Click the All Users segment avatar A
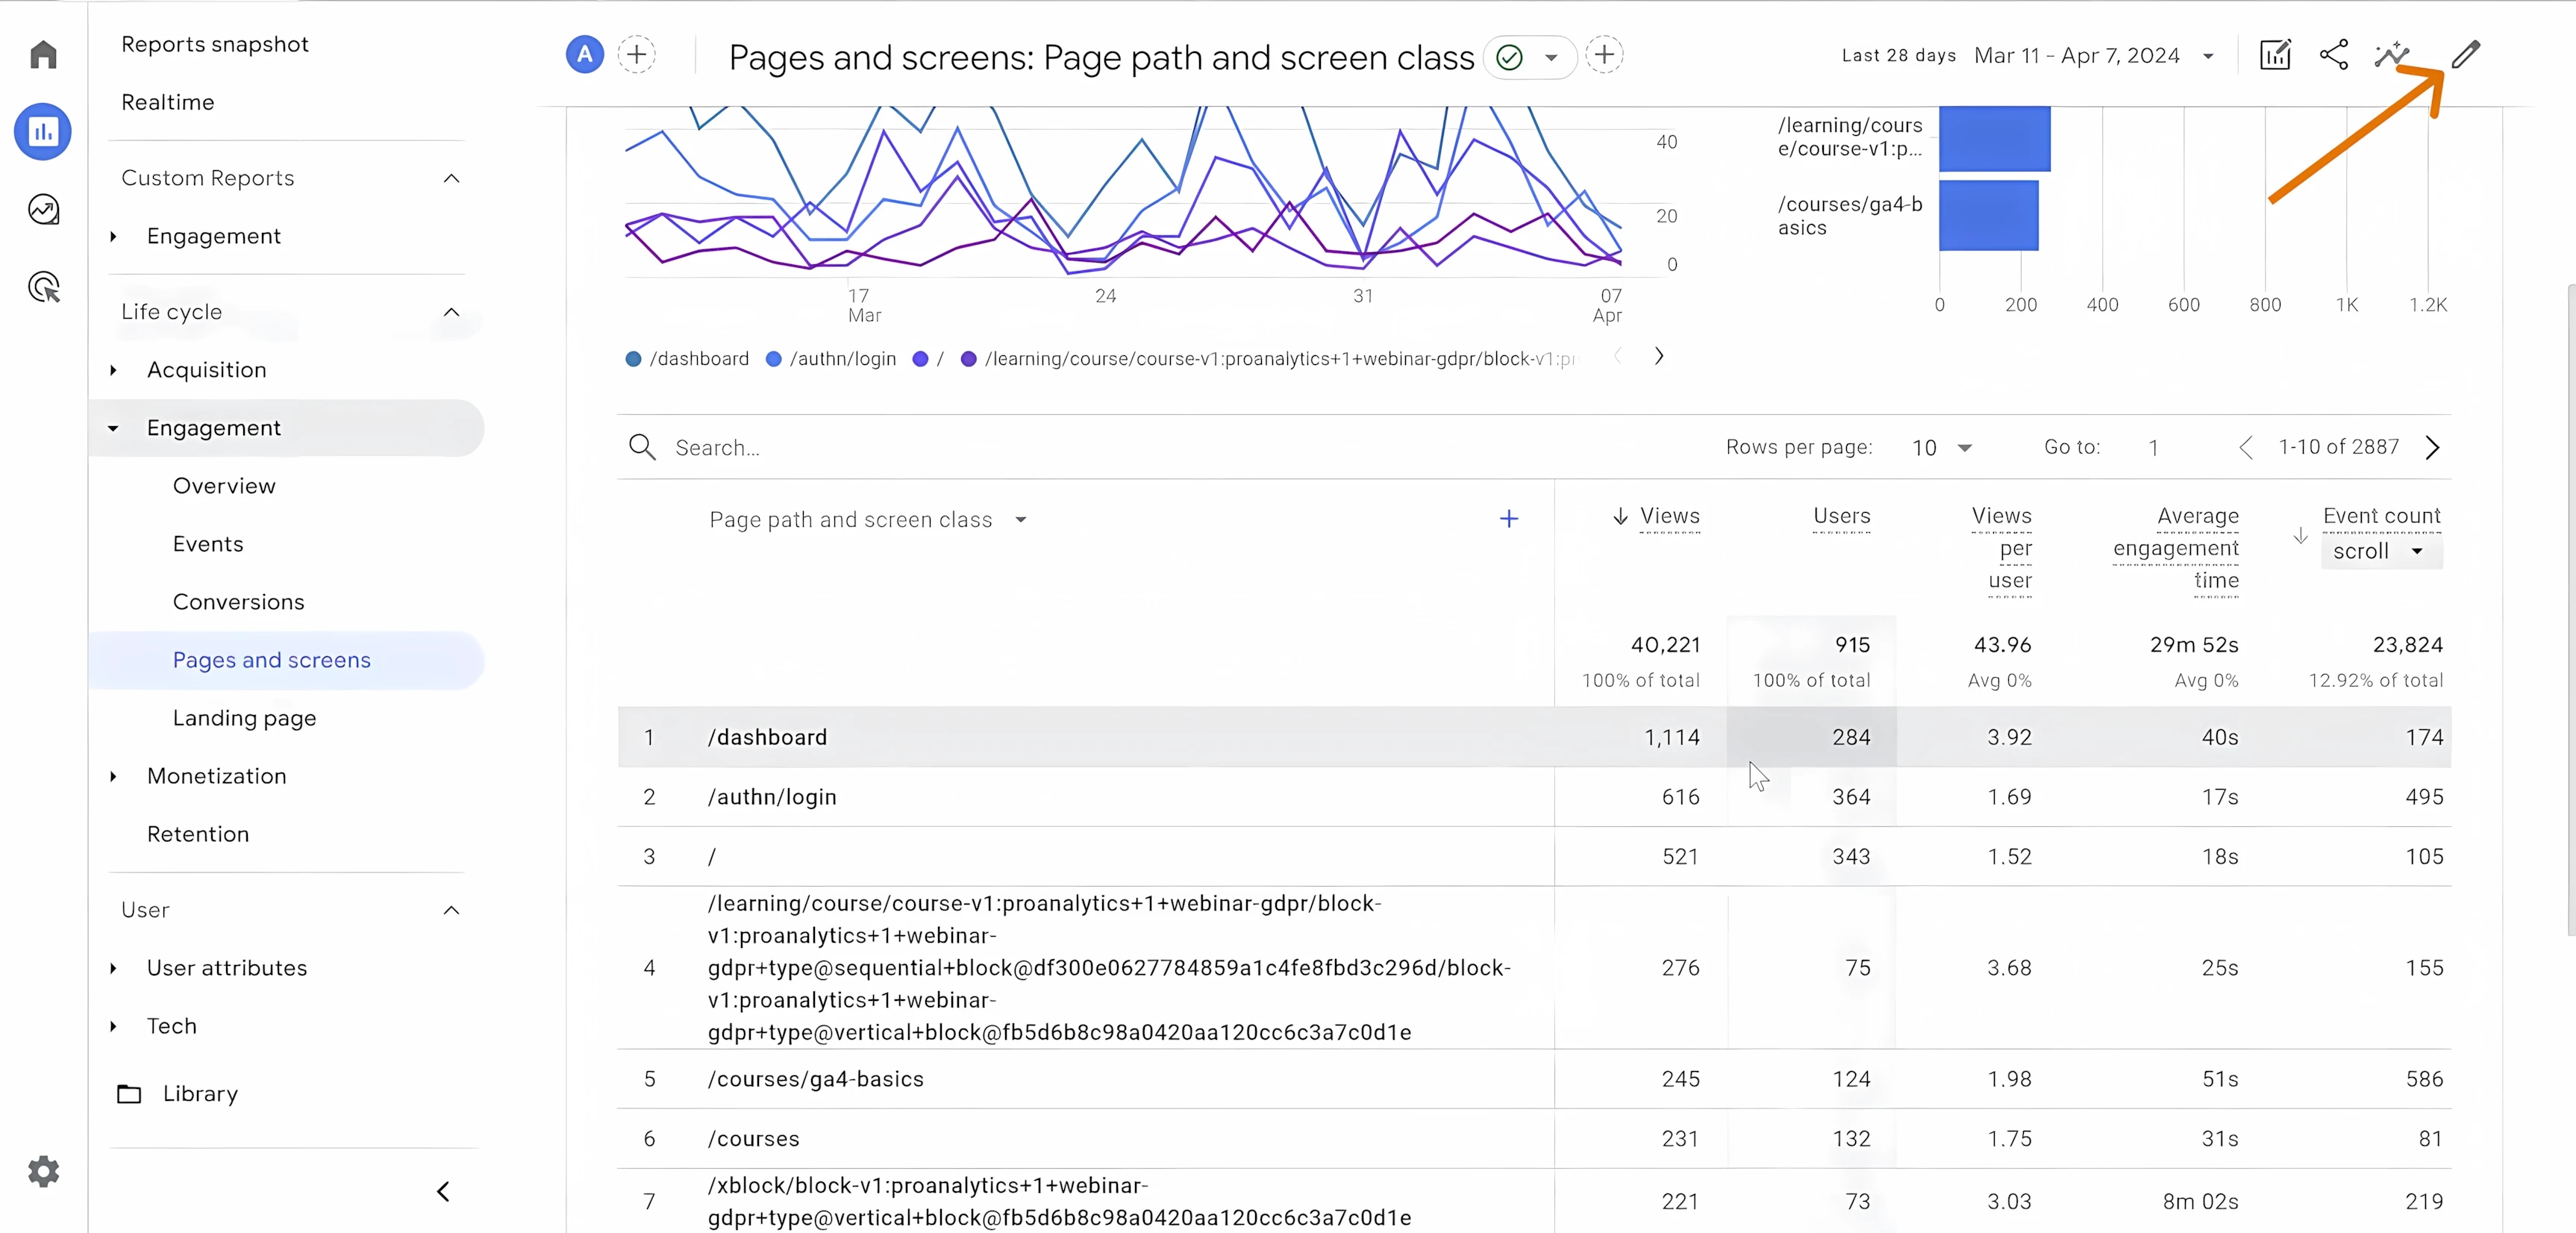 [x=585, y=55]
